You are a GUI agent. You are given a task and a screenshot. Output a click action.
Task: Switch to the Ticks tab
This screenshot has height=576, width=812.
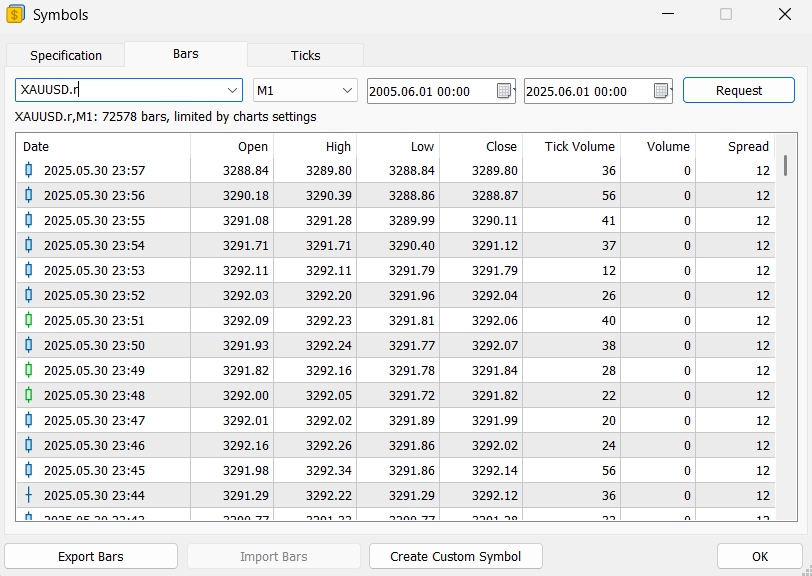(x=306, y=55)
